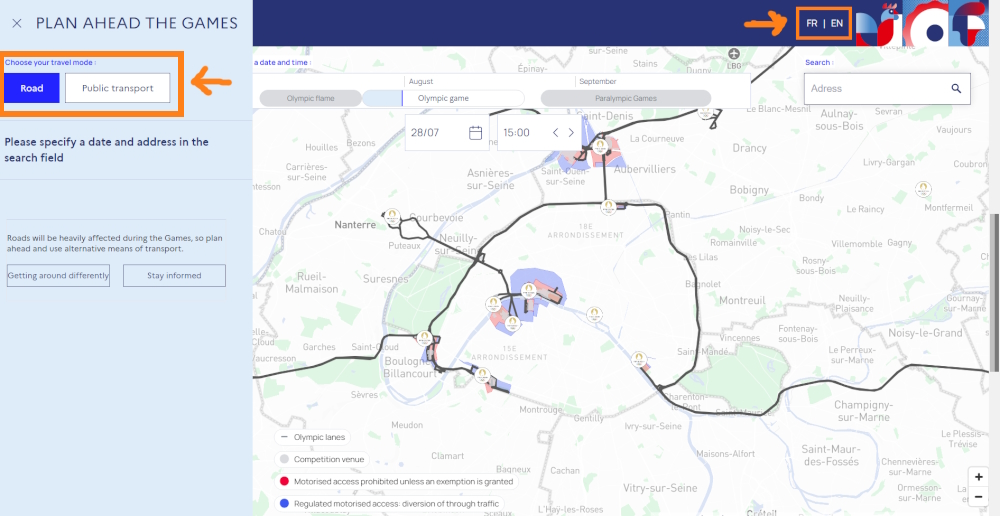Image resolution: width=1000 pixels, height=516 pixels.
Task: Click the blue dot in legend
Action: (284, 503)
